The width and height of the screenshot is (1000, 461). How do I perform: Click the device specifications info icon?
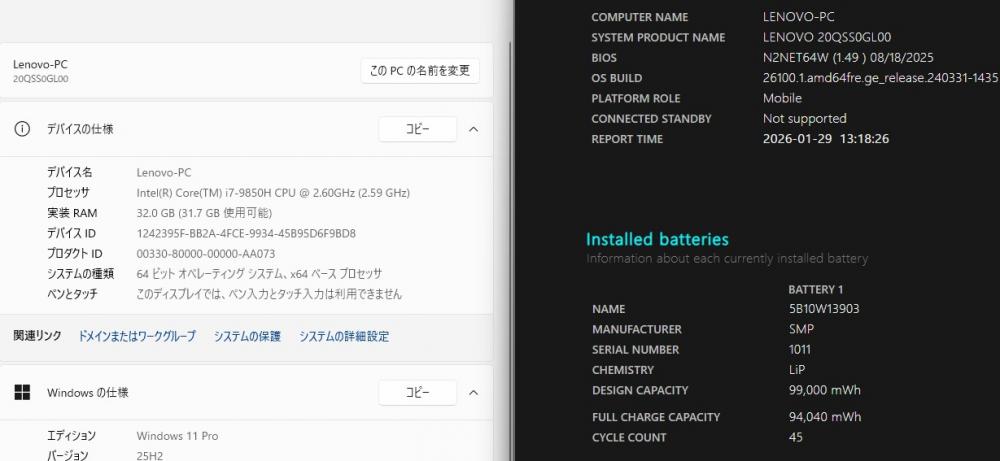(x=22, y=129)
